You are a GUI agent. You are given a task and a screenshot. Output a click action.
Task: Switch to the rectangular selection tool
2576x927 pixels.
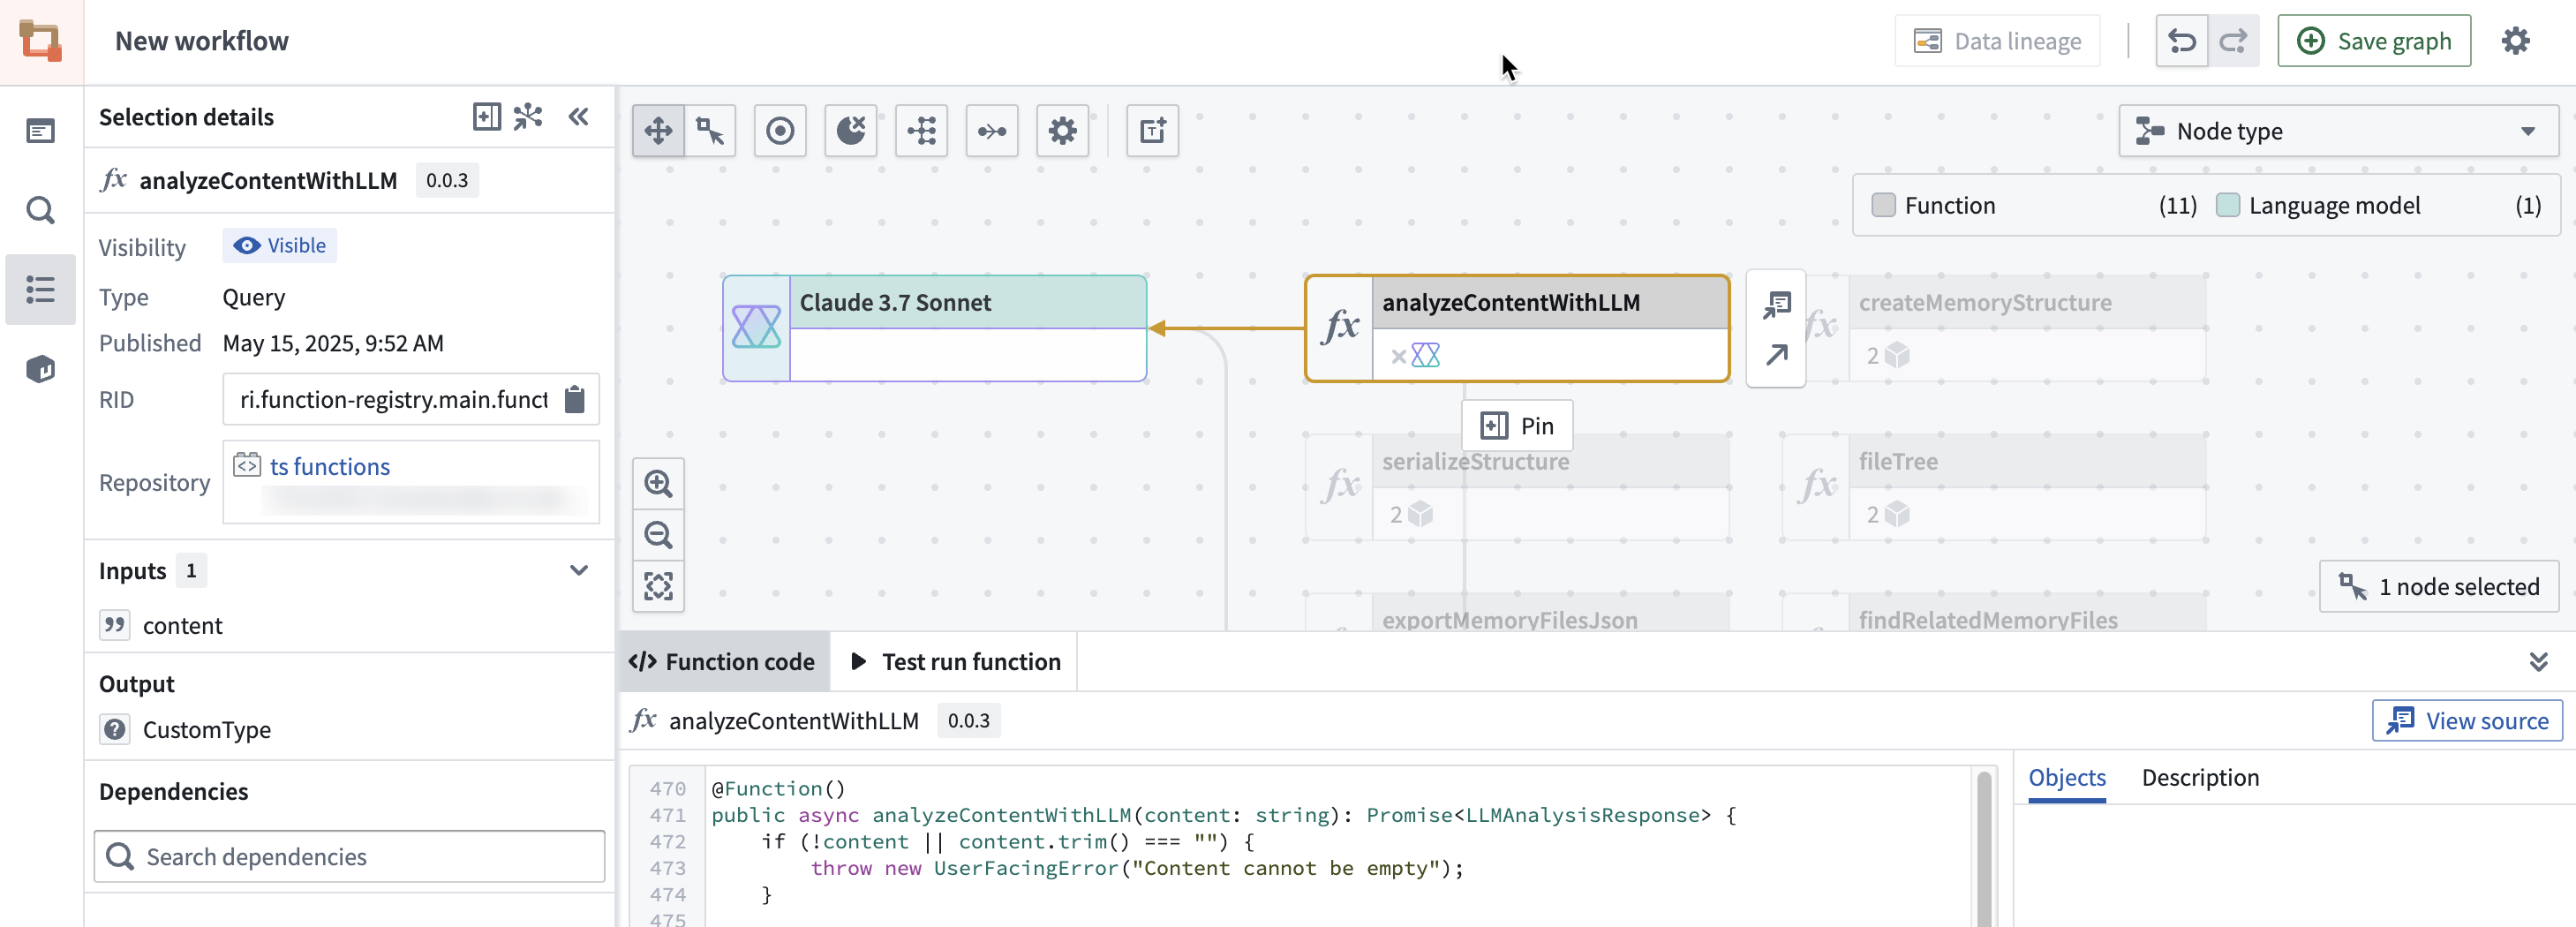(x=709, y=130)
